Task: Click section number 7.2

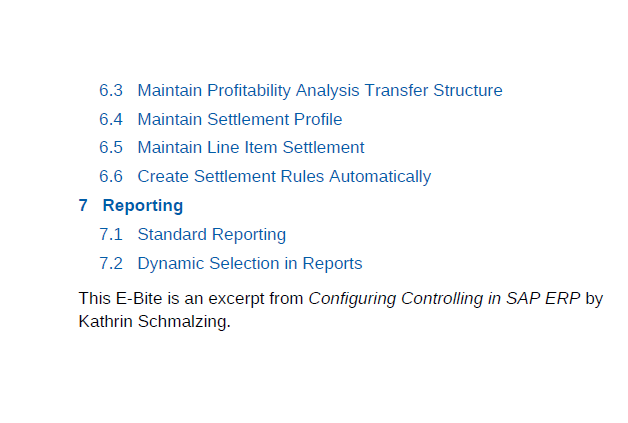Action: point(111,264)
